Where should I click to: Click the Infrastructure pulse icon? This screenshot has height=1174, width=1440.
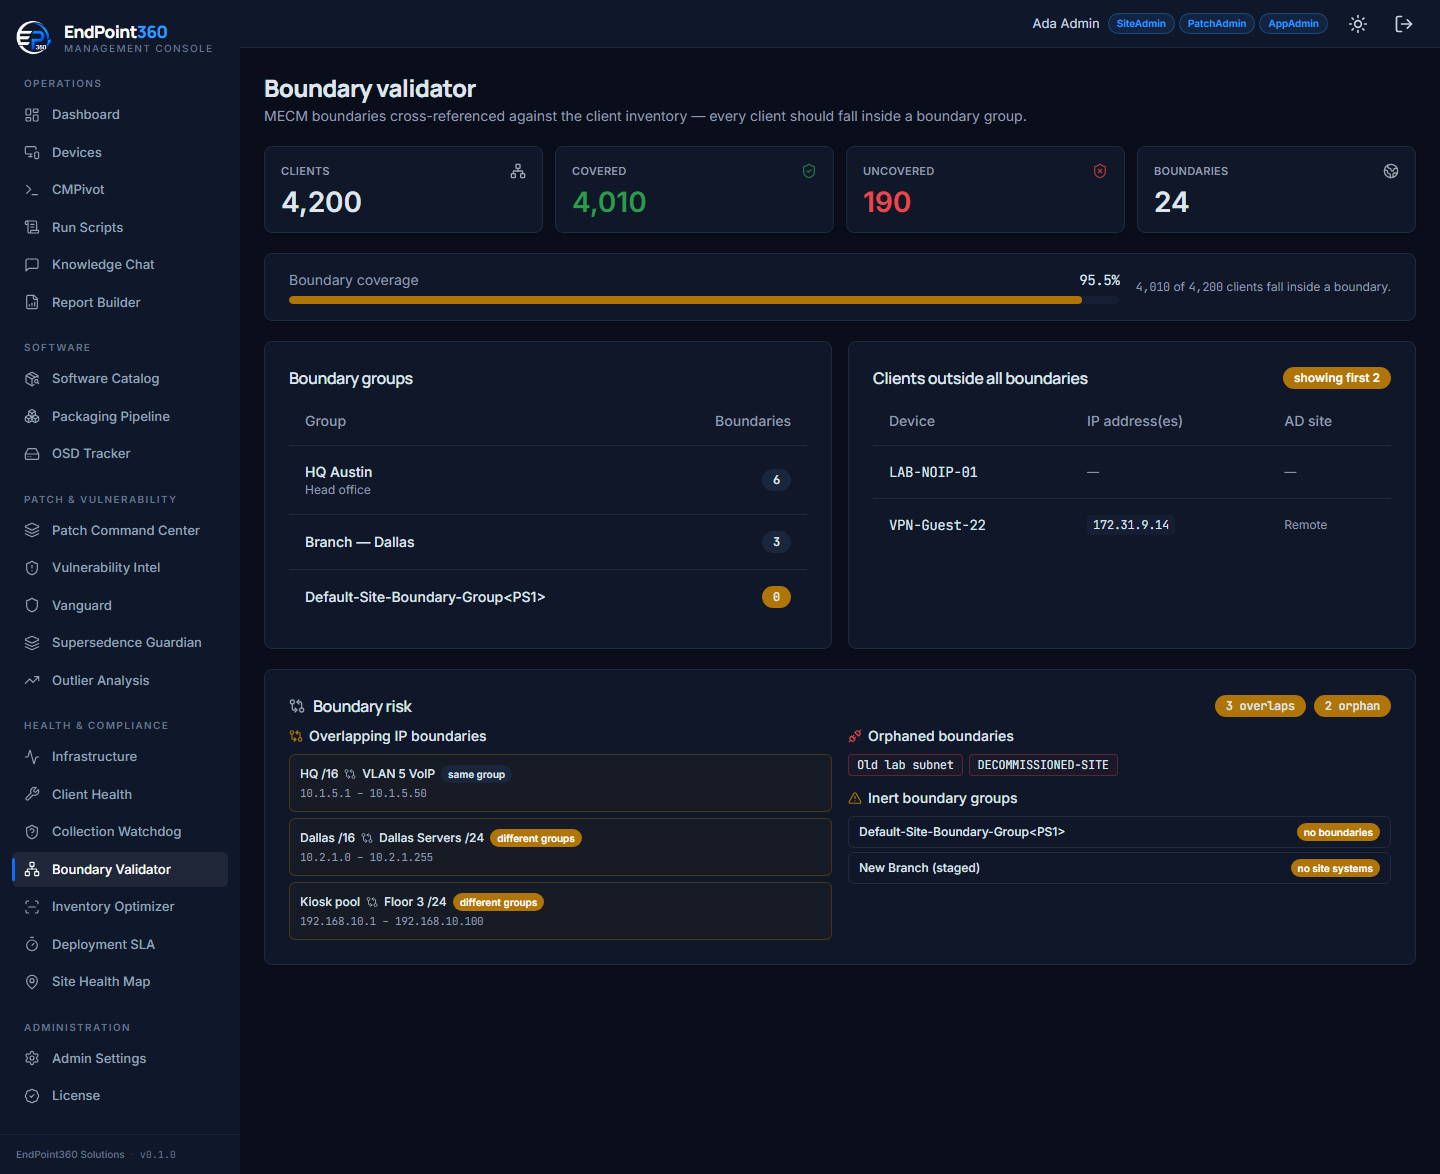pyautogui.click(x=32, y=757)
